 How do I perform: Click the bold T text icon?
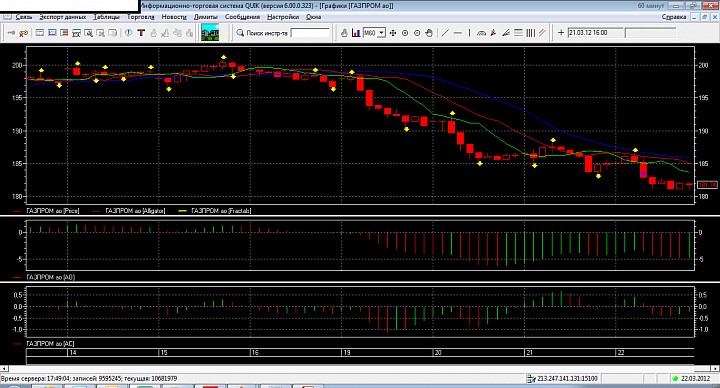coord(141,33)
